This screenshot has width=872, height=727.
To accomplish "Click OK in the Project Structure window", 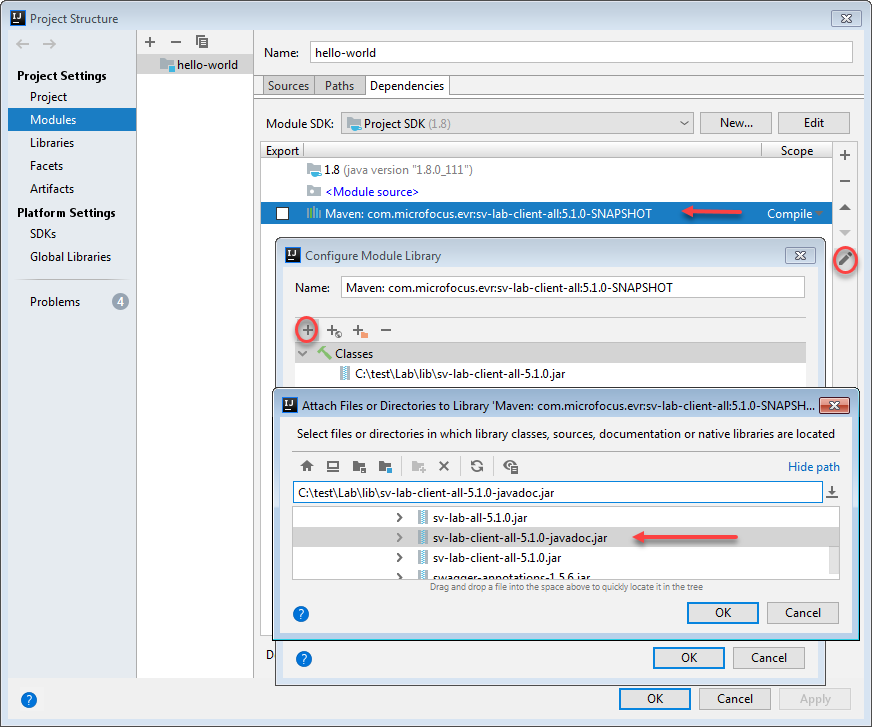I will pyautogui.click(x=655, y=699).
